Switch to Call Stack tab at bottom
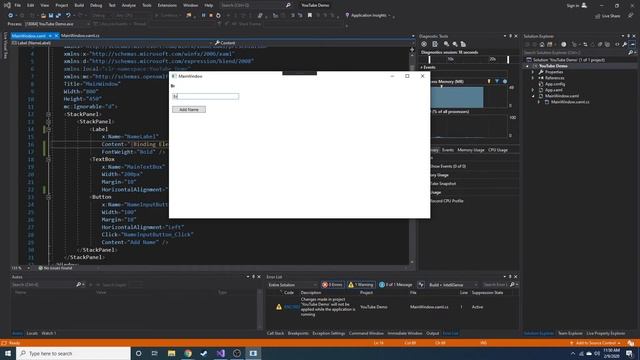The height and width of the screenshot is (360, 640). click(x=275, y=333)
